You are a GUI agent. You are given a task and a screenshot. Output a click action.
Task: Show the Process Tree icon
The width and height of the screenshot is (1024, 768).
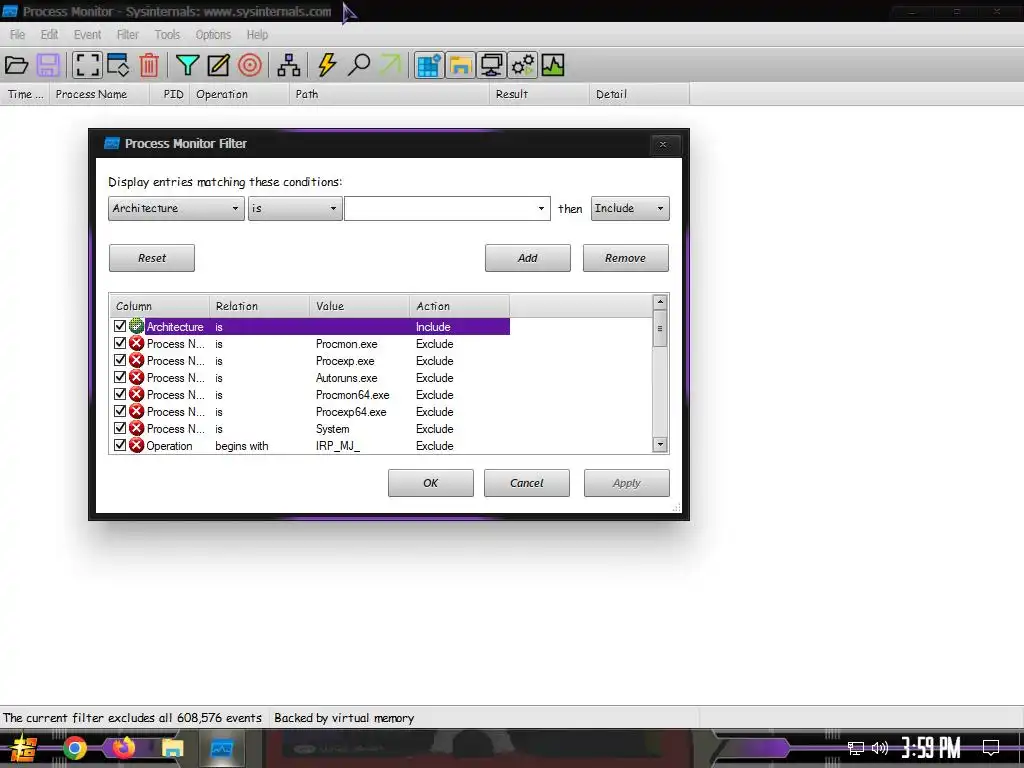(289, 65)
